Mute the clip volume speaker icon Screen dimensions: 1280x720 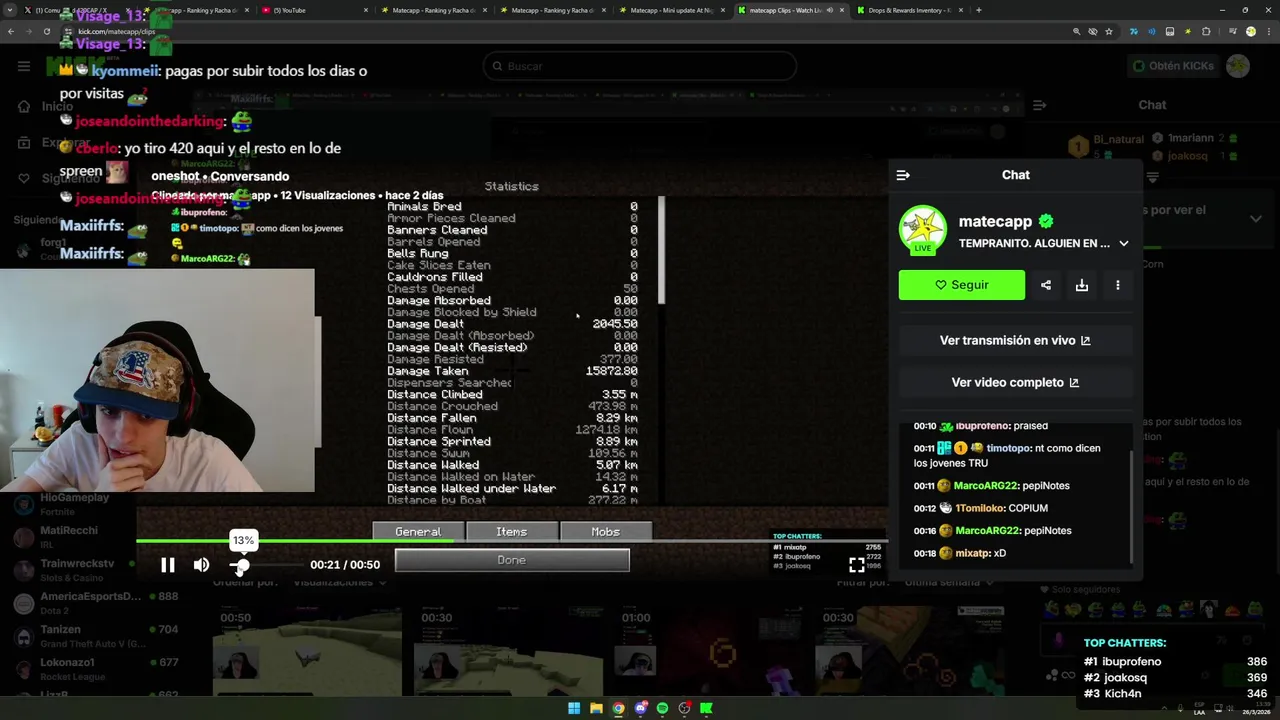coord(201,565)
